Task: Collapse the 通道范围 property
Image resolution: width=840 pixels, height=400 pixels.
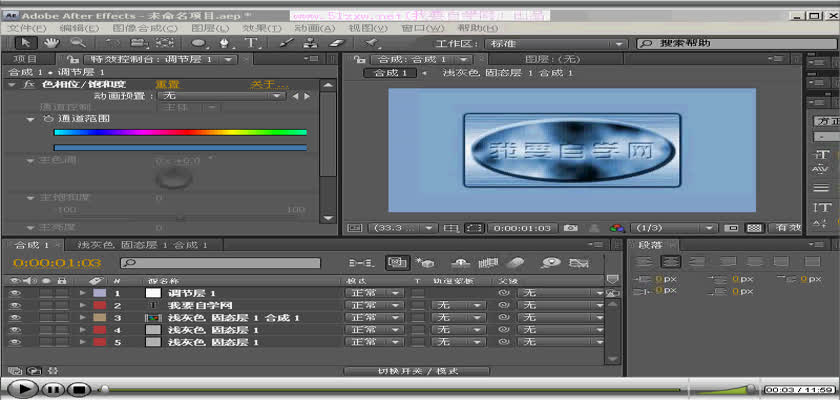Action: [x=31, y=119]
